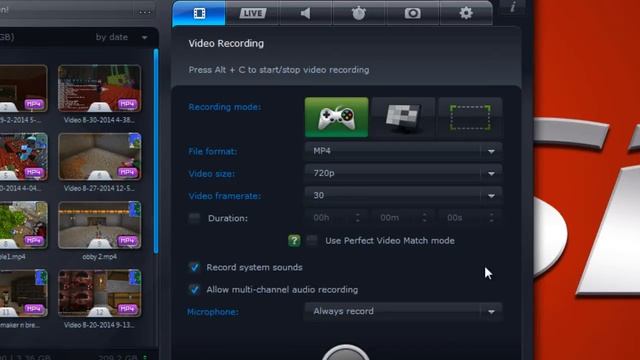Image resolution: width=640 pixels, height=360 pixels.
Task: Select the obby 2.mp4 thumbnail
Action: [100, 225]
